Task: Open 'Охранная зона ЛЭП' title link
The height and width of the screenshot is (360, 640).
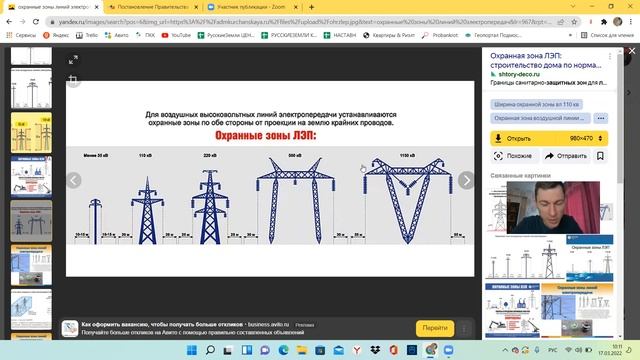Action: tap(545, 60)
